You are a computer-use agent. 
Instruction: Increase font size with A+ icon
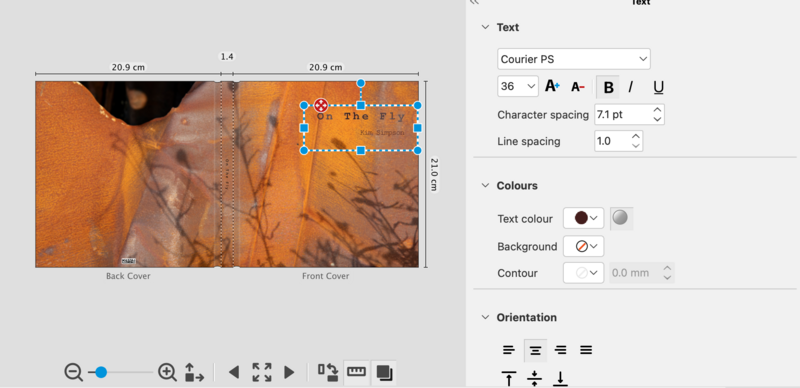(x=552, y=86)
